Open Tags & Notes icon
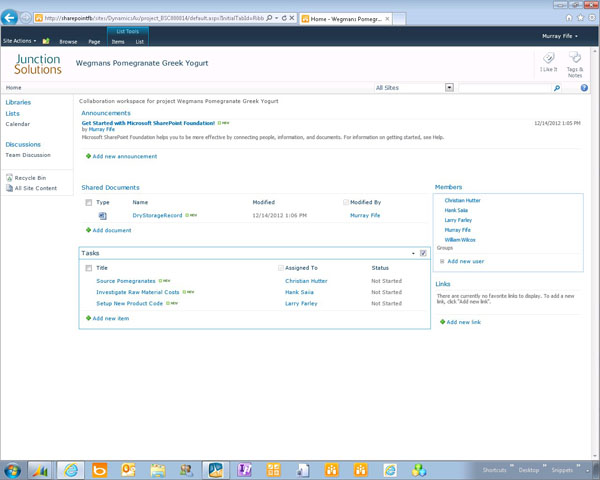600x480 pixels. (x=575, y=58)
